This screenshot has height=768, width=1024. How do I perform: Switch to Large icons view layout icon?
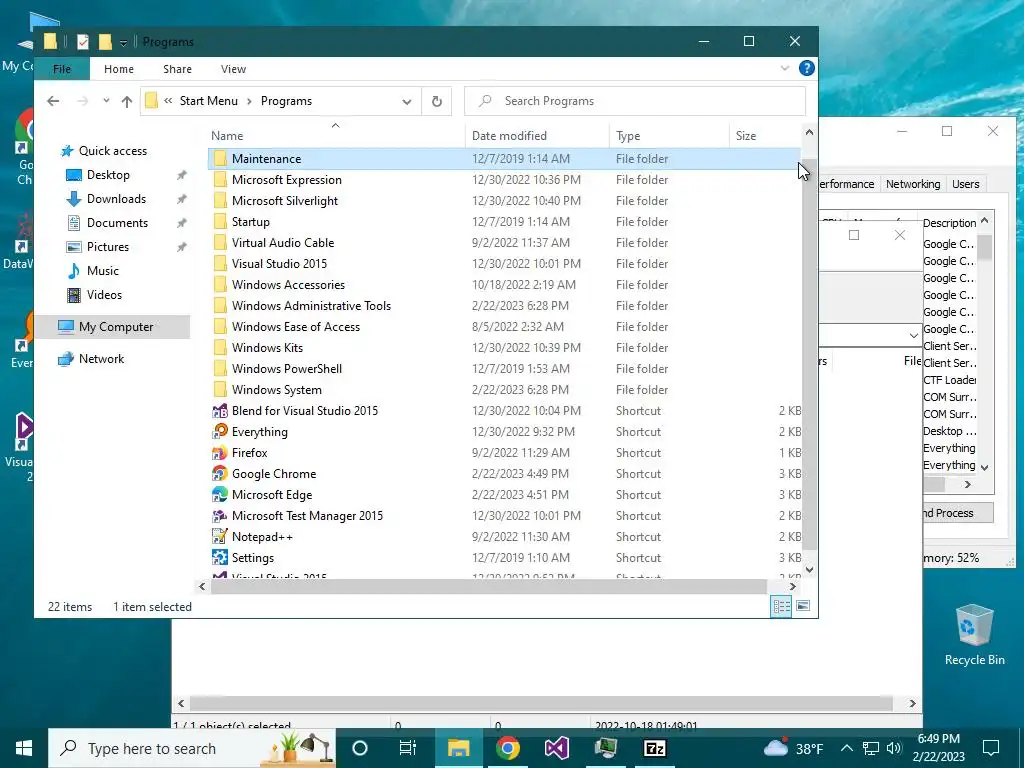click(x=803, y=606)
